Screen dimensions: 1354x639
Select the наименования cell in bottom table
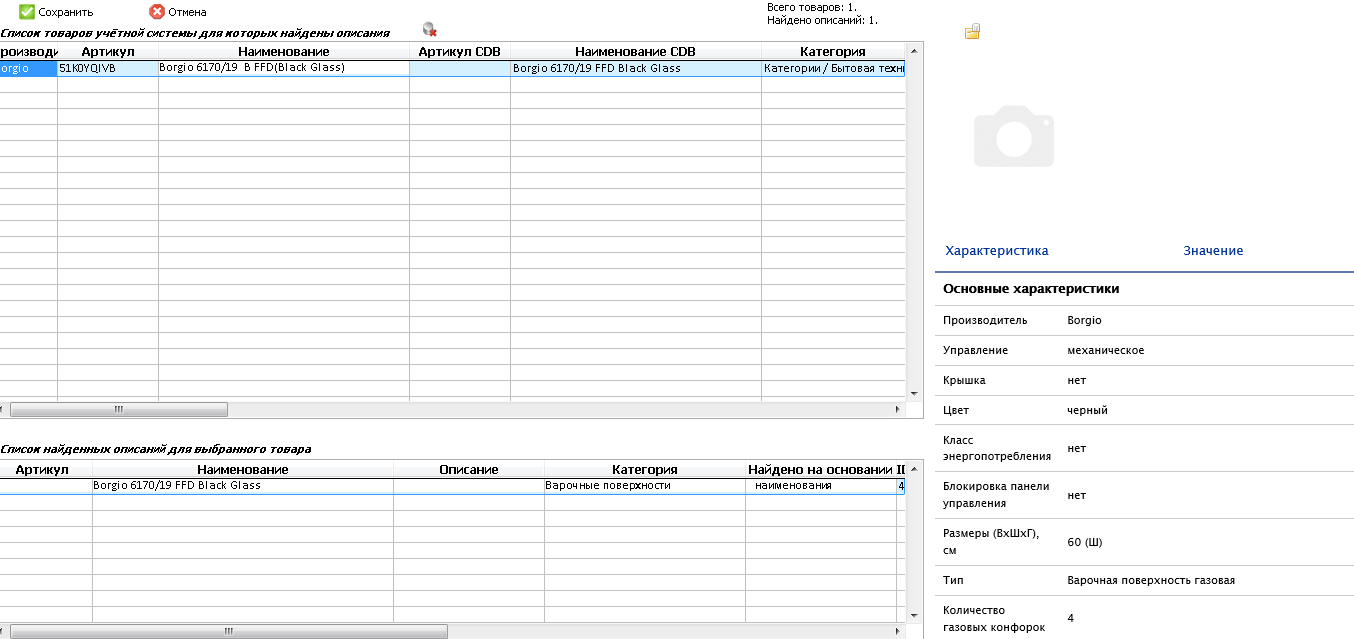click(x=820, y=486)
